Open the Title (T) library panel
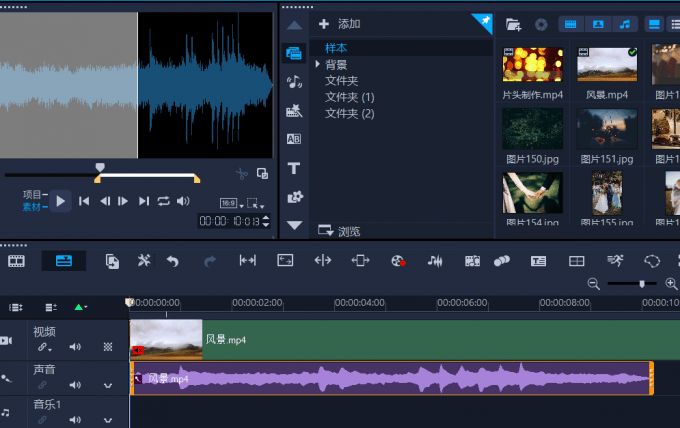 click(294, 168)
